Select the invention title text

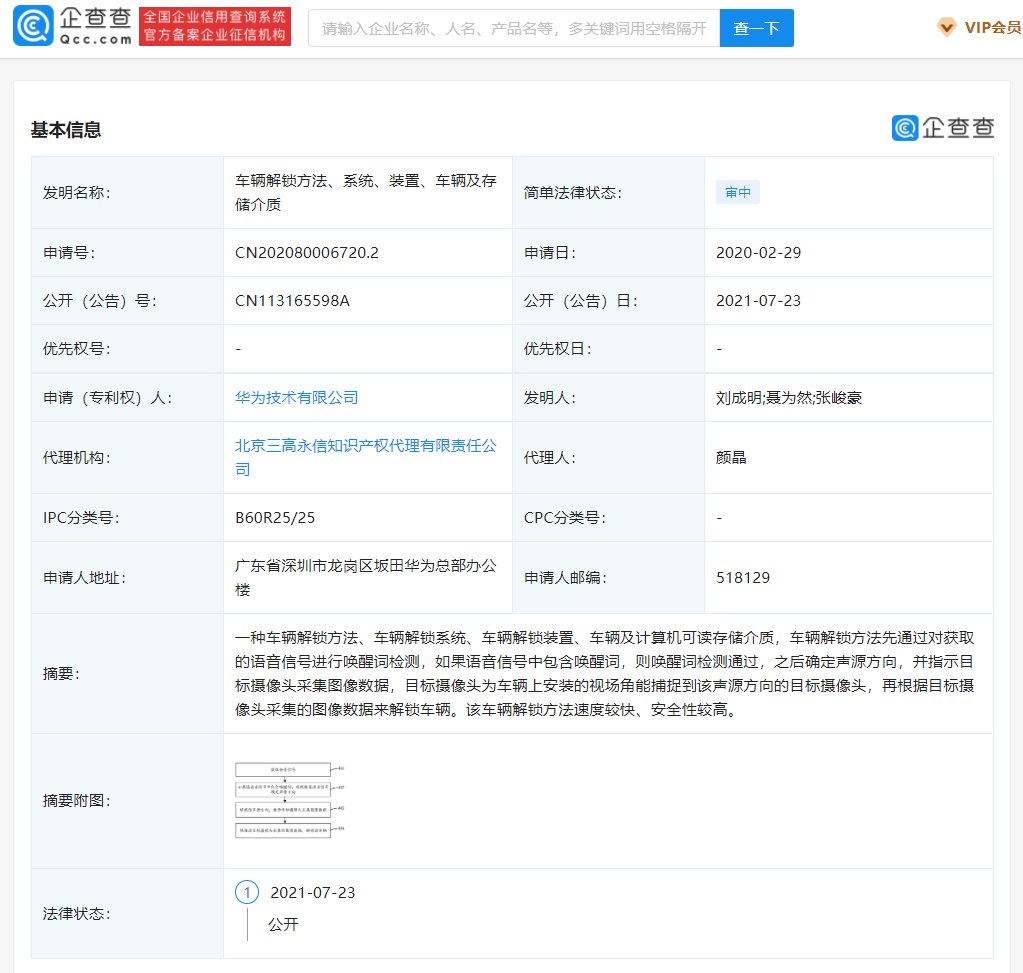tap(365, 193)
